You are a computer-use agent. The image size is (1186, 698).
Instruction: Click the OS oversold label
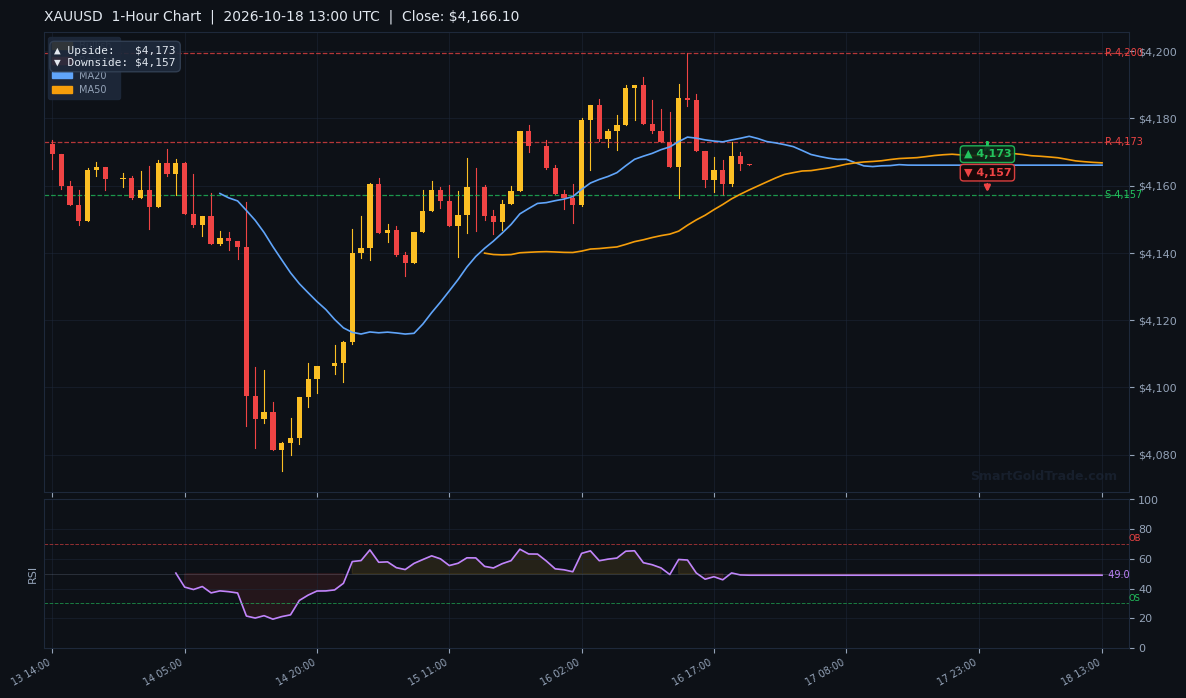point(1135,598)
